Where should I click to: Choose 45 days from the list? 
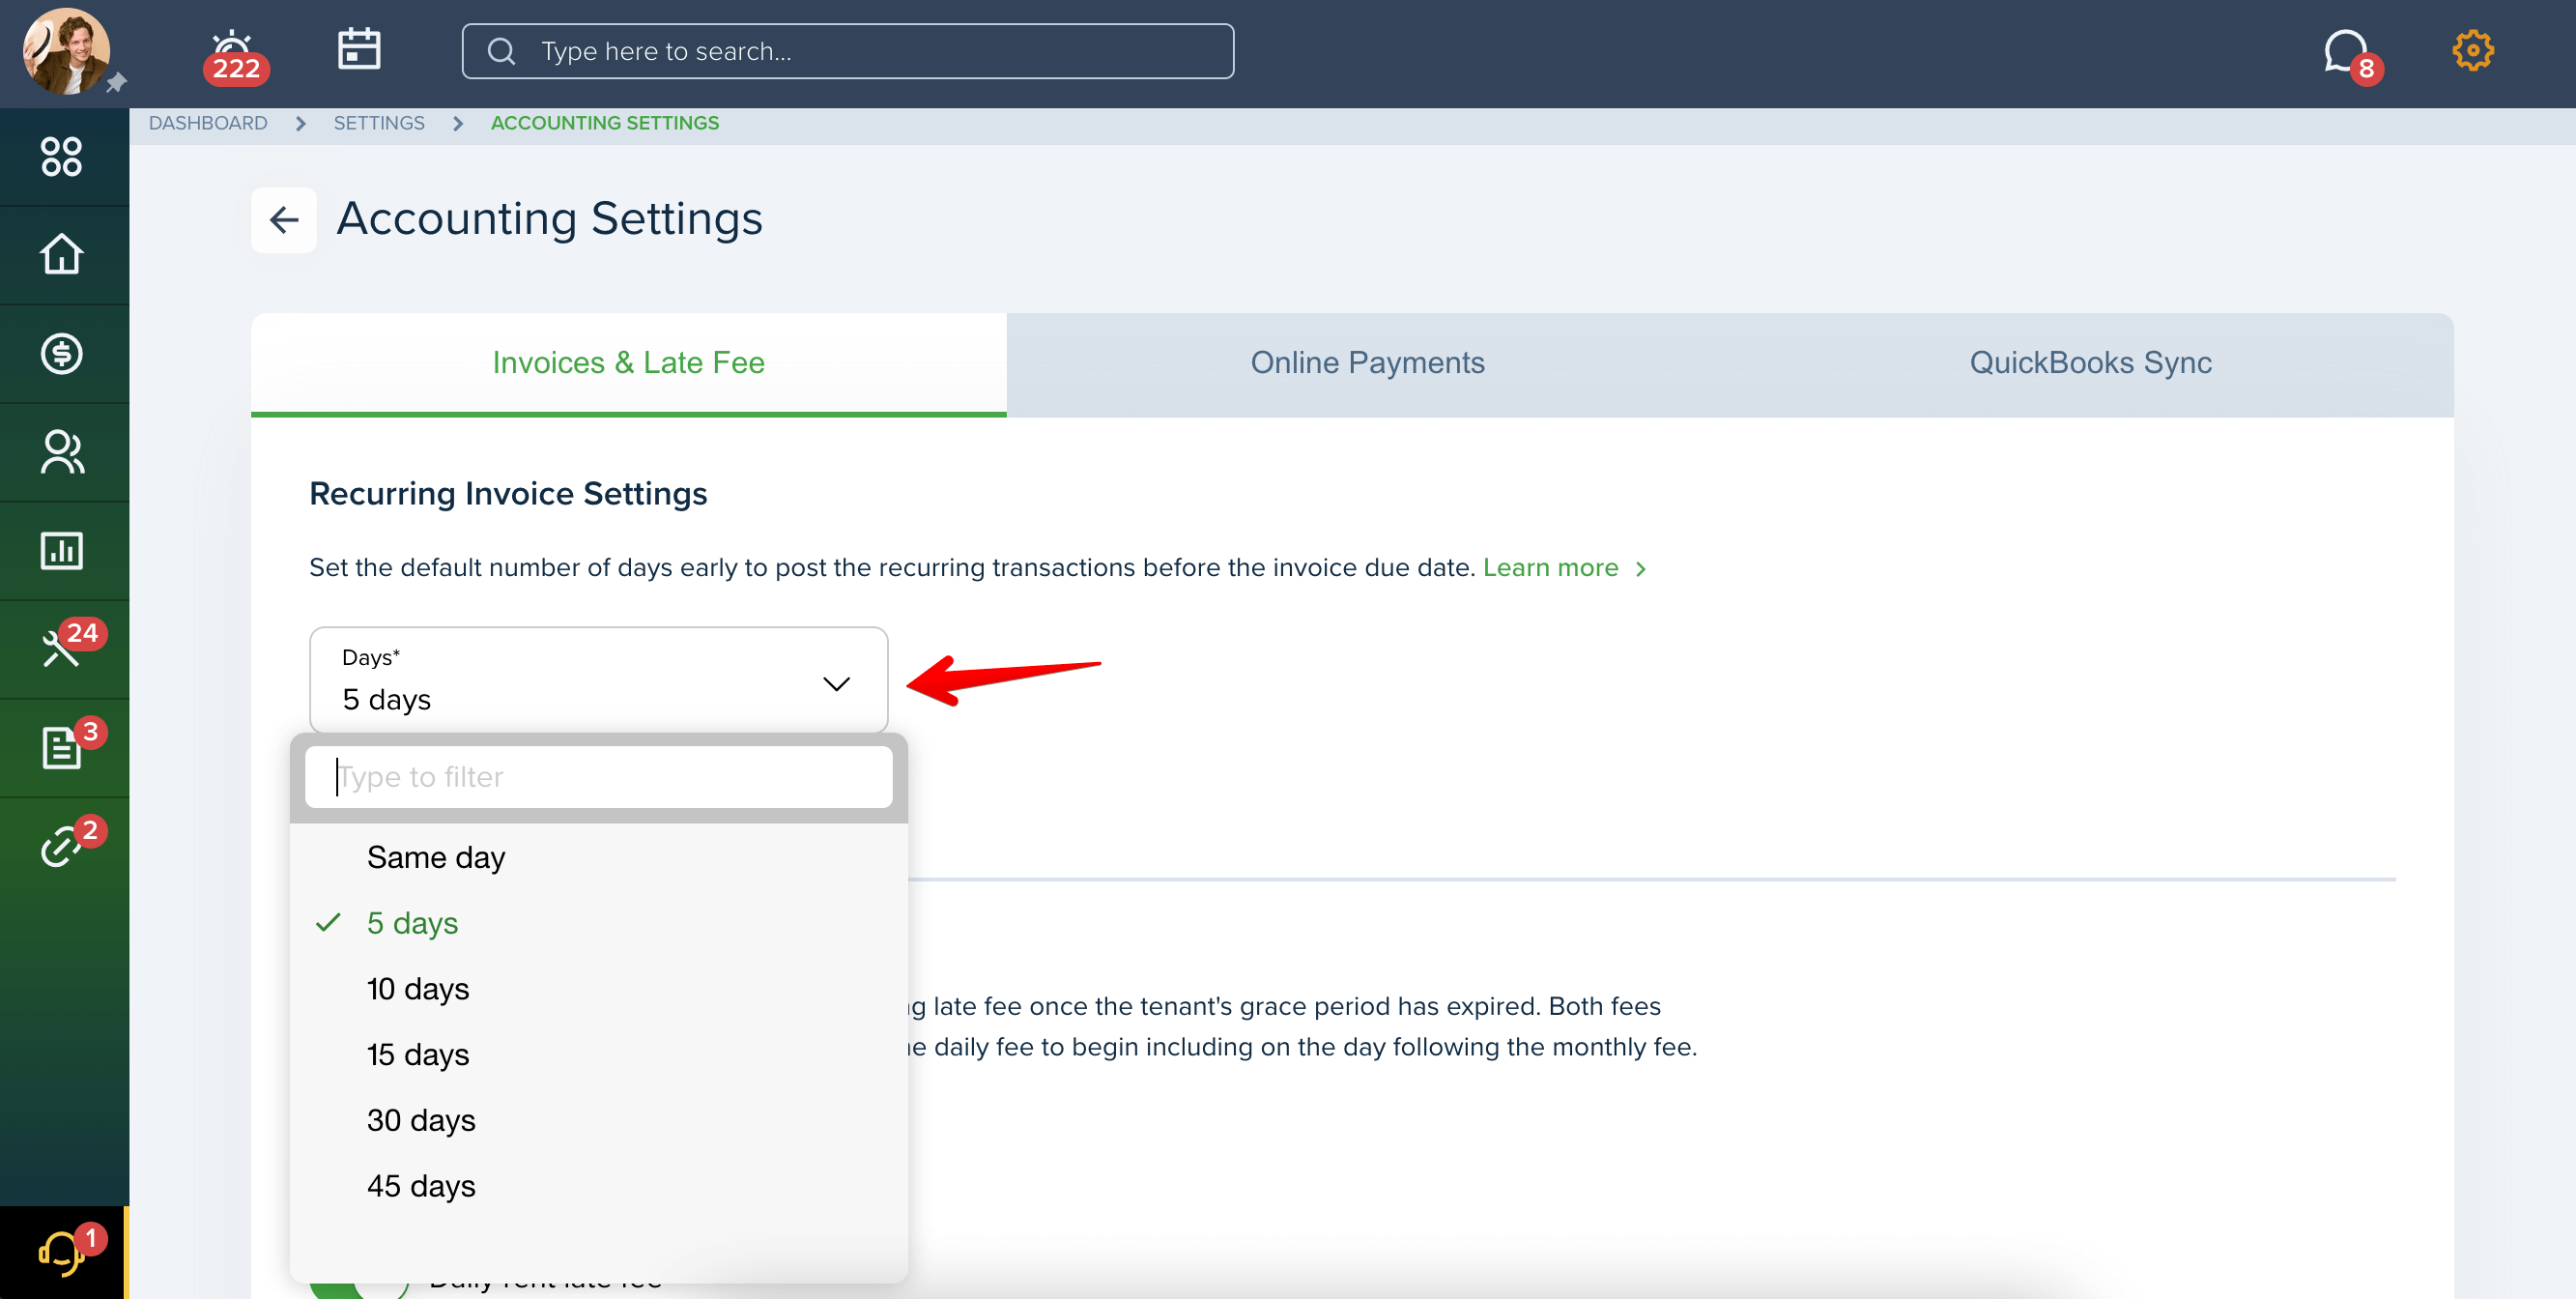pyautogui.click(x=599, y=1186)
